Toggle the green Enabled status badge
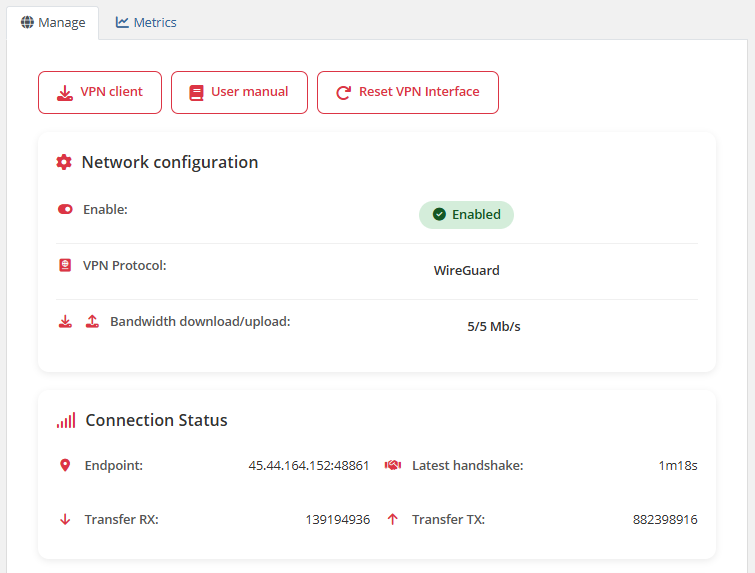Viewport: 755px width, 573px height. pos(466,215)
